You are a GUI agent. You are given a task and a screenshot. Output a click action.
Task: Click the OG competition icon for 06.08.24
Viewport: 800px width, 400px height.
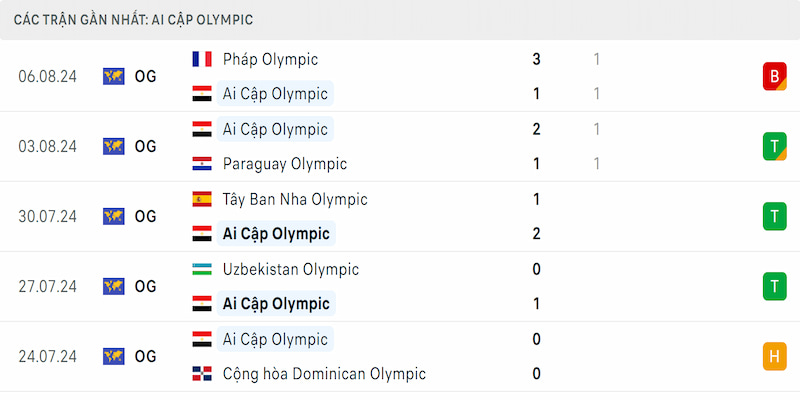pos(113,77)
